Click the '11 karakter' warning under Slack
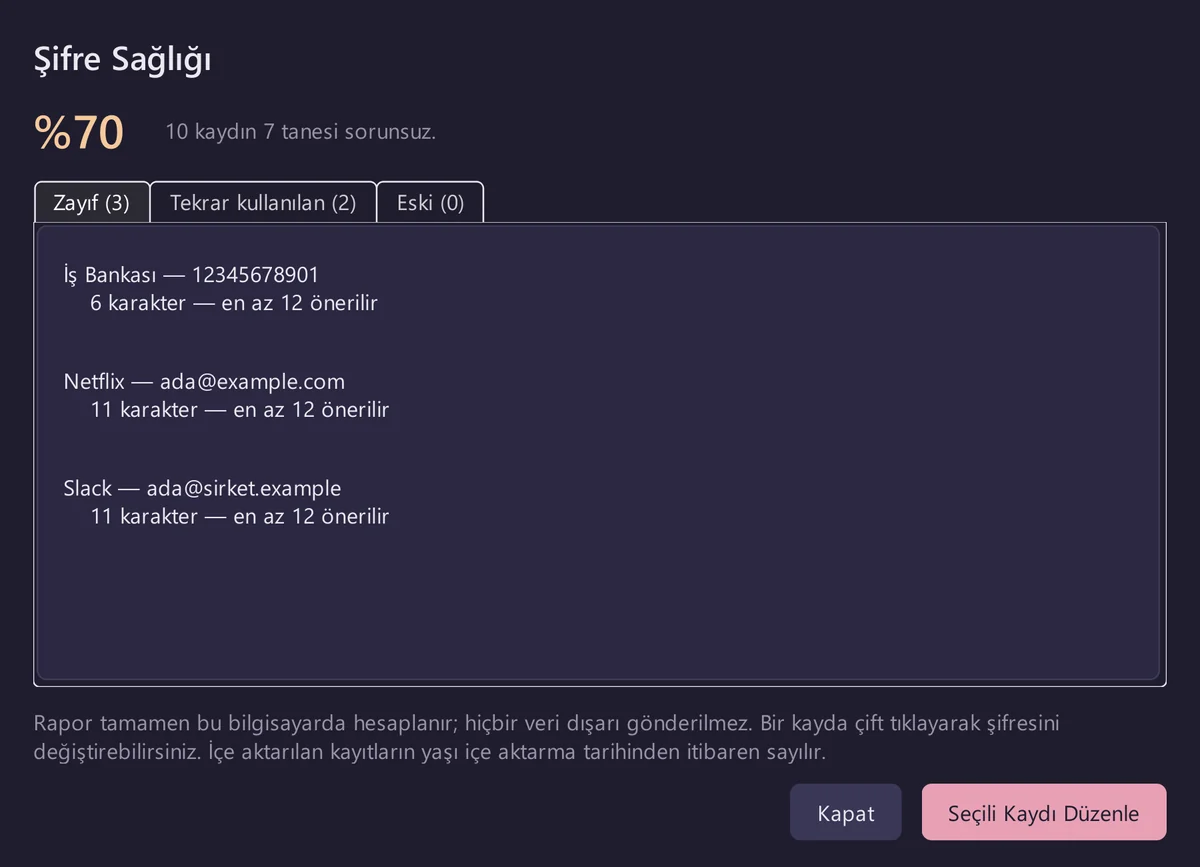 [x=240, y=517]
